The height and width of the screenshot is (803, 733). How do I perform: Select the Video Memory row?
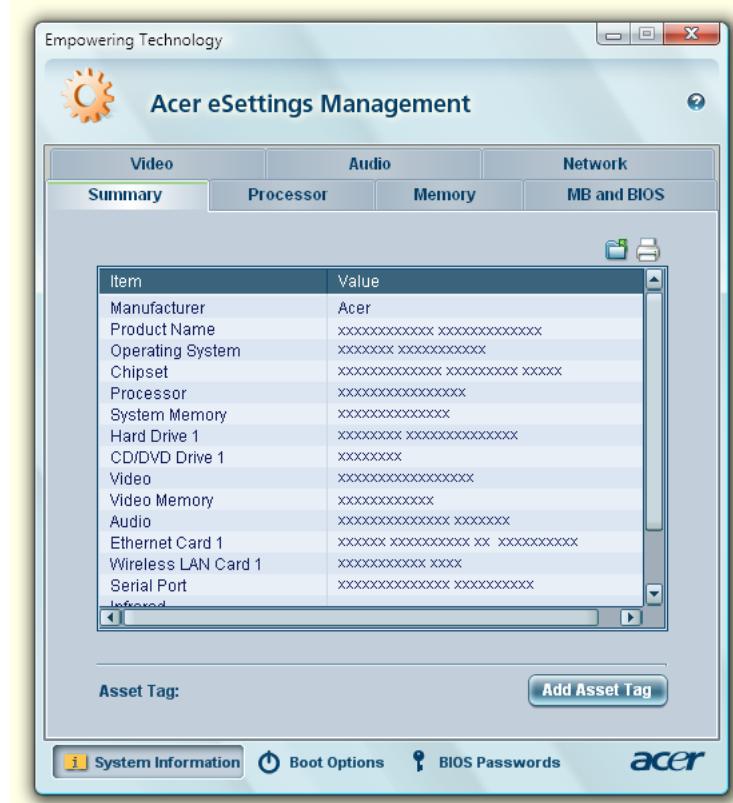pyautogui.click(x=371, y=500)
